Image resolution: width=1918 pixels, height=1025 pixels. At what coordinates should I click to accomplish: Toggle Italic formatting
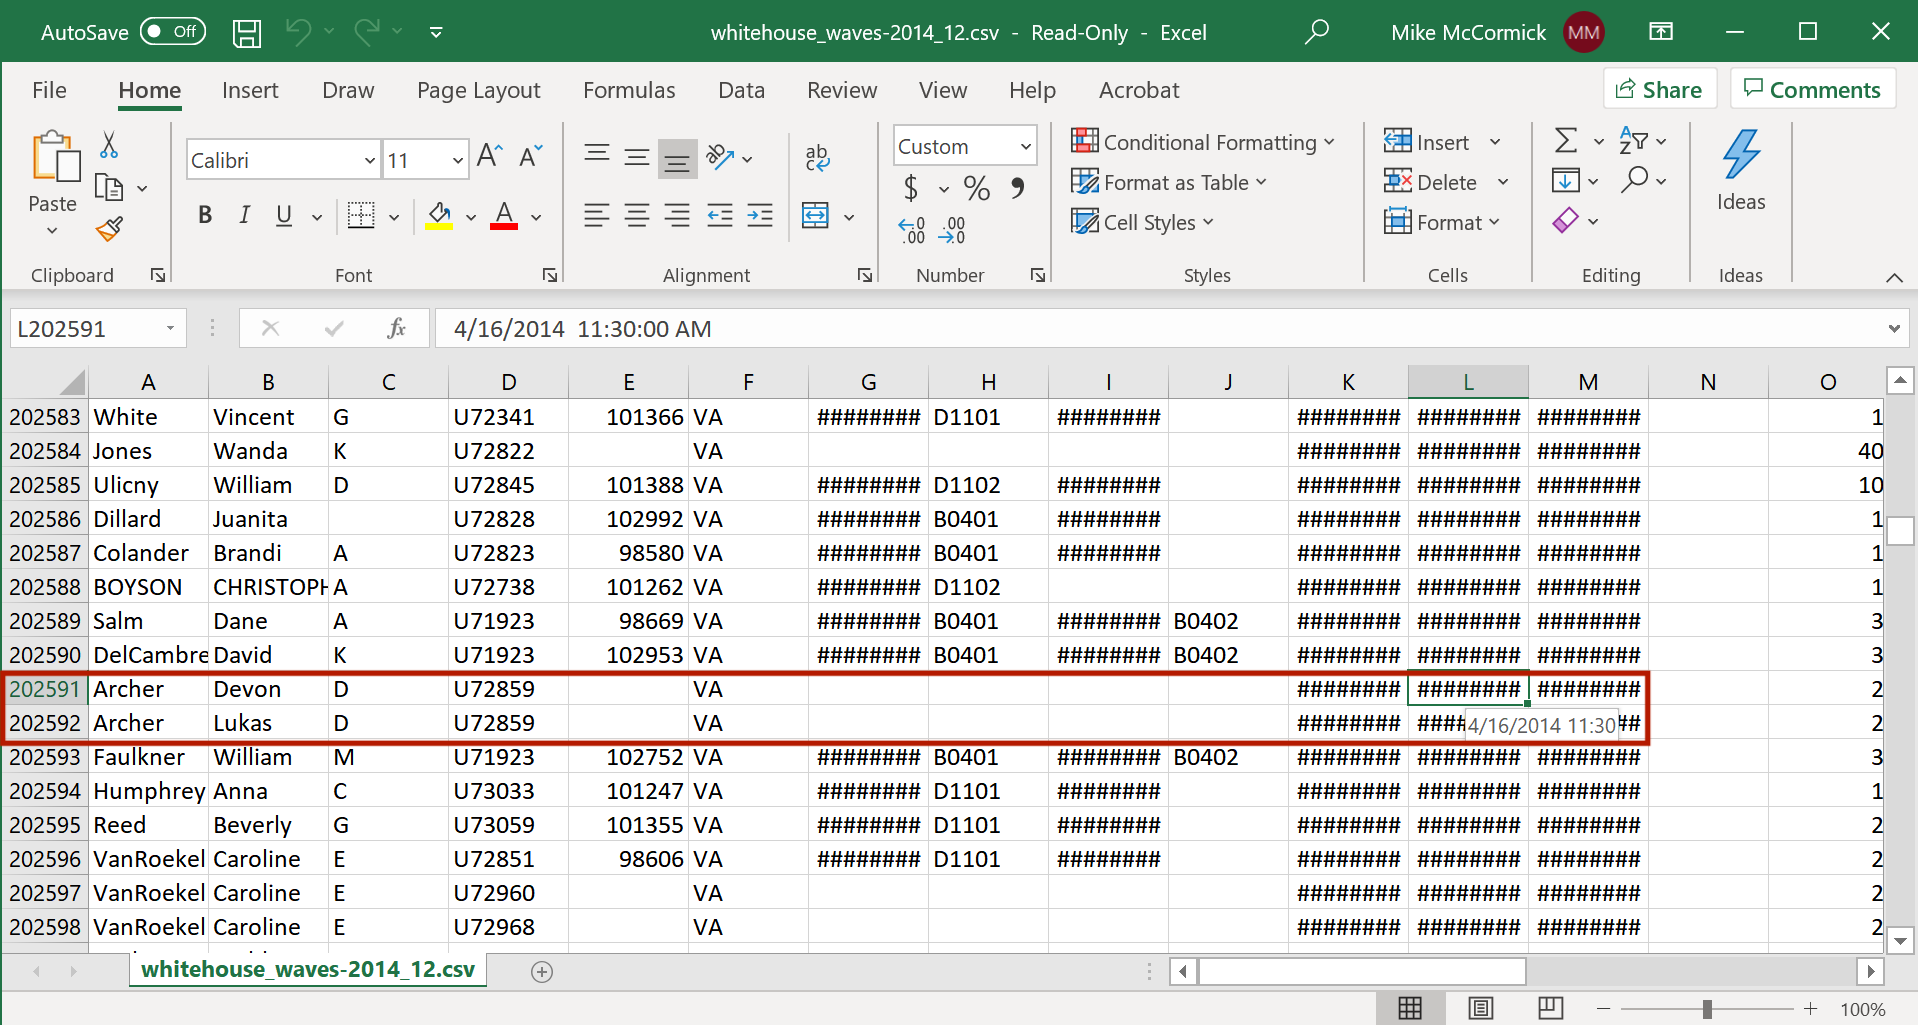click(x=244, y=216)
